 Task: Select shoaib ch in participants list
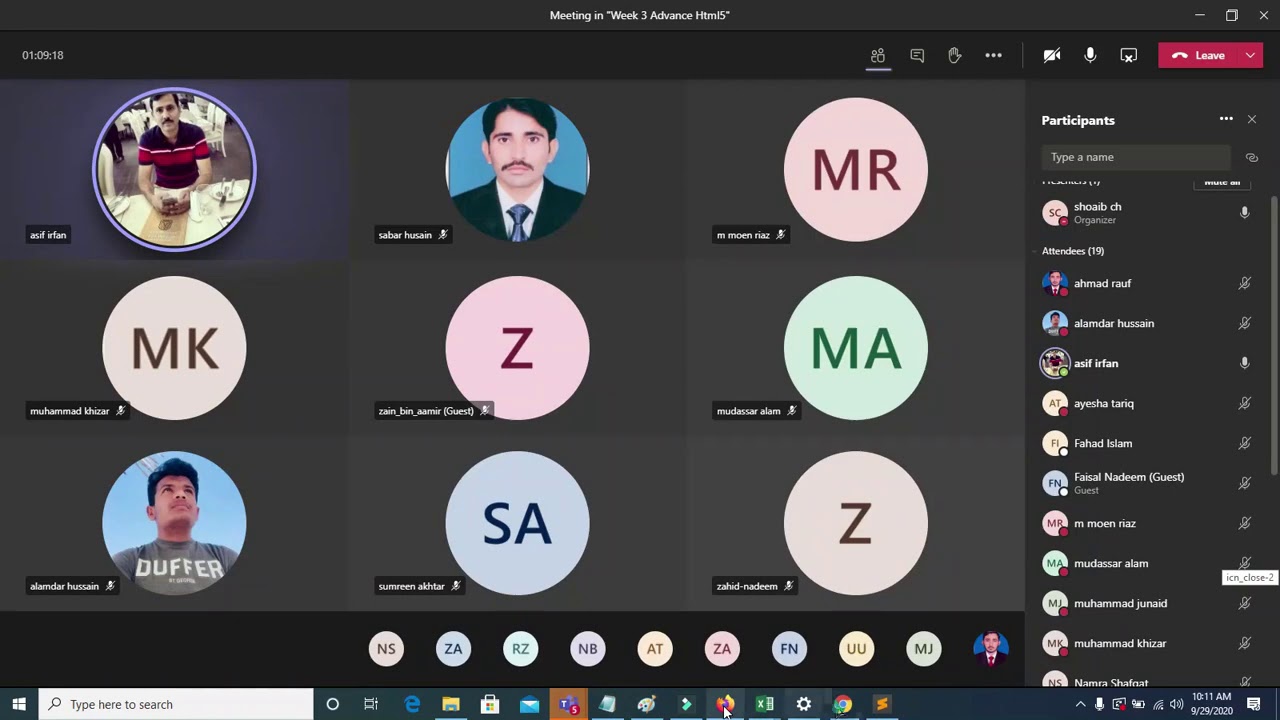tap(1148, 212)
